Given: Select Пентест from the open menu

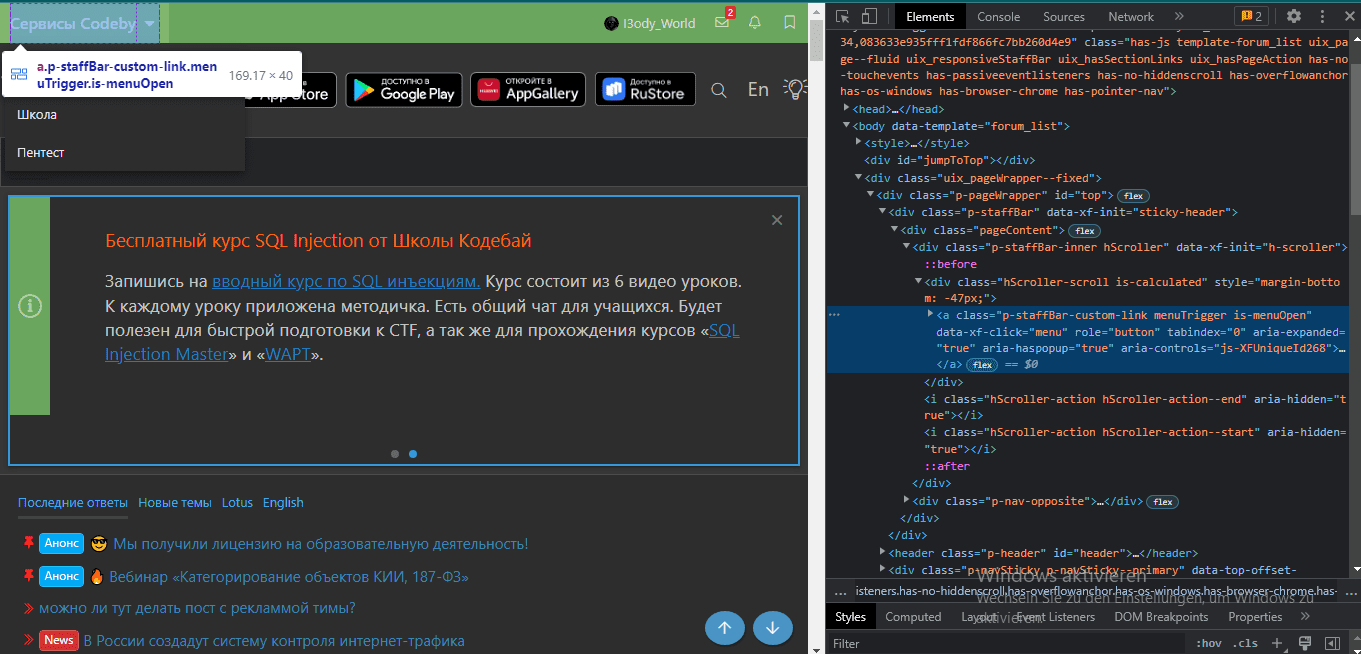Looking at the screenshot, I should click(41, 152).
